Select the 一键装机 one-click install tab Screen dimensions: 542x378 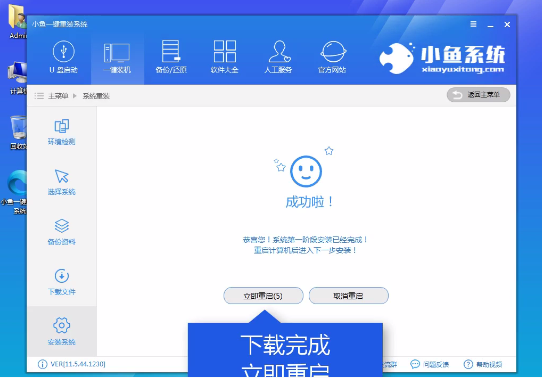coord(117,57)
